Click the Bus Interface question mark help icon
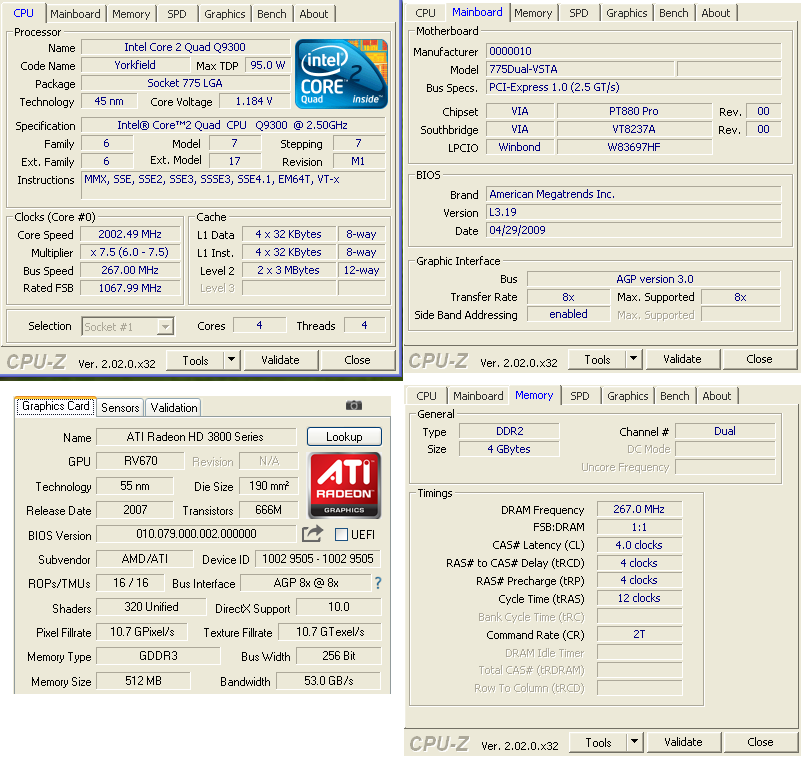802x757 pixels. [x=378, y=583]
